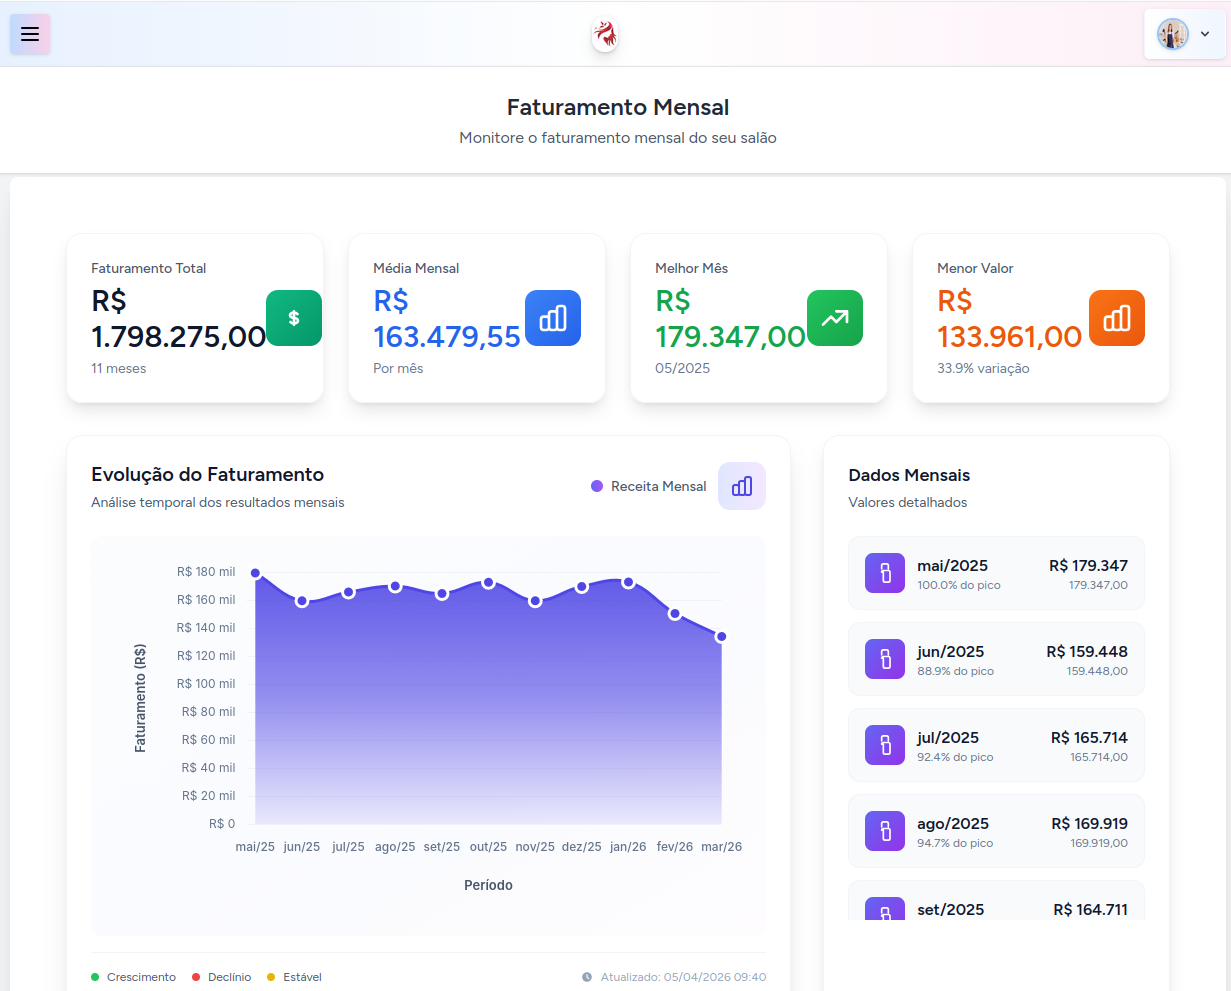Image resolution: width=1231 pixels, height=991 pixels.
Task: Click '100.0% do pico' text
Action: click(x=959, y=585)
